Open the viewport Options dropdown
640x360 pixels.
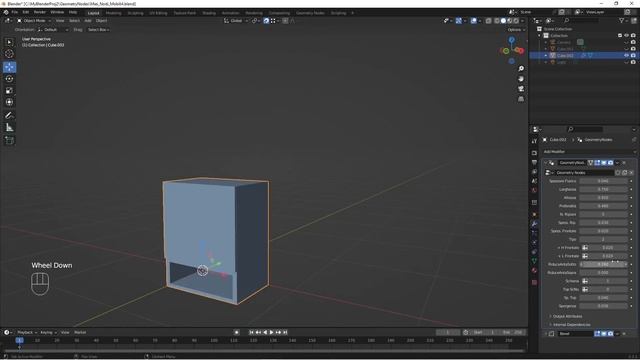(x=516, y=30)
